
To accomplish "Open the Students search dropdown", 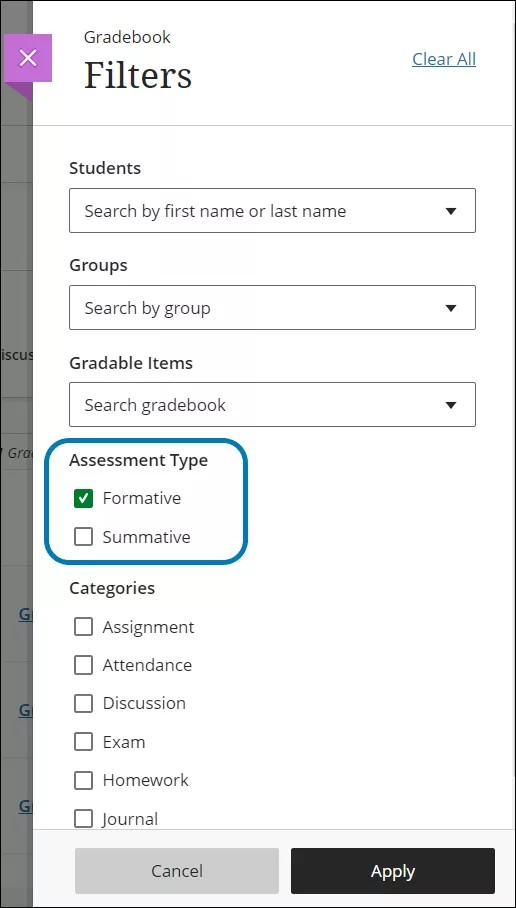I will point(272,211).
